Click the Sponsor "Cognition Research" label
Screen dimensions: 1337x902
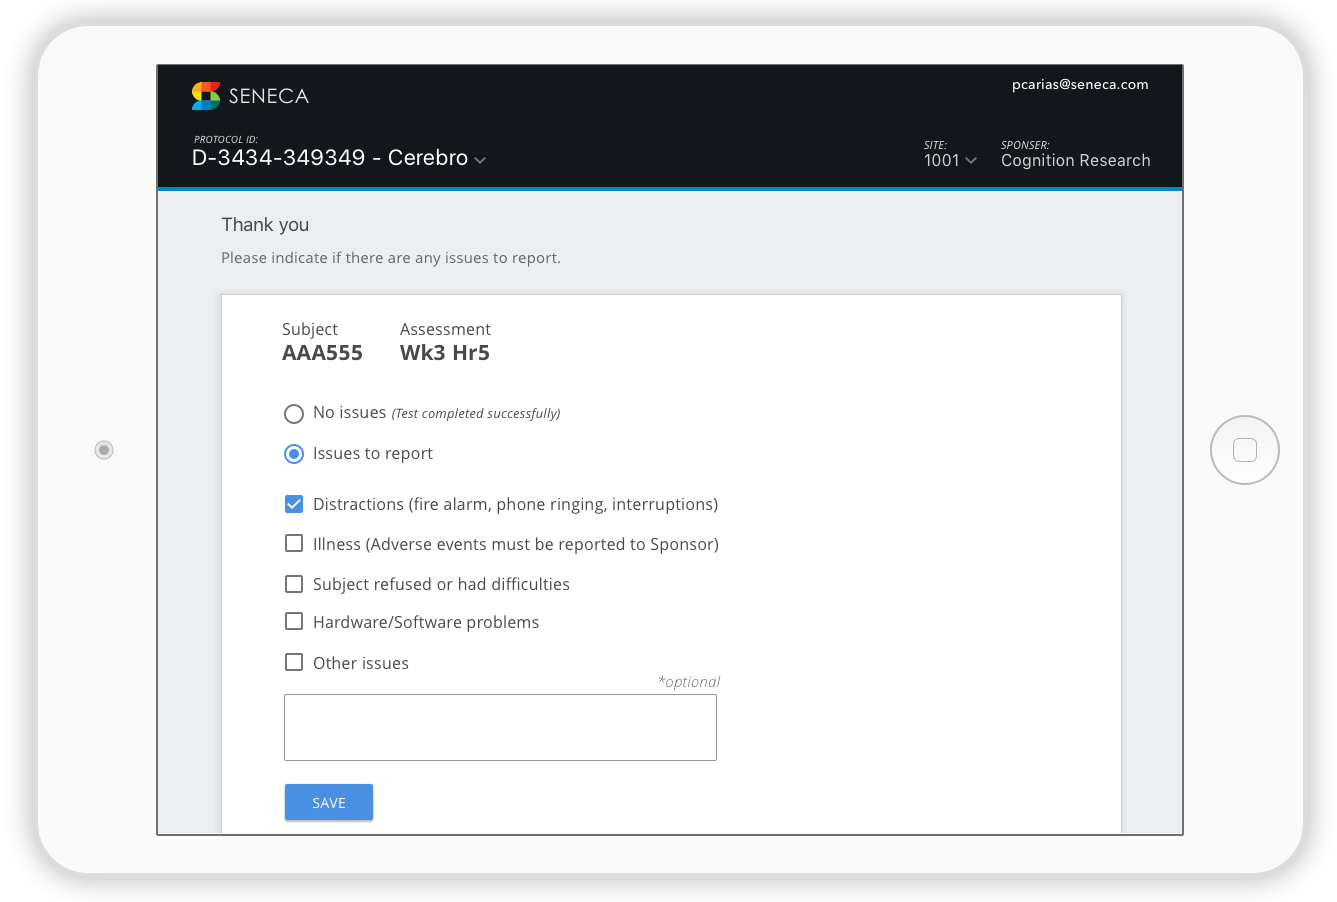point(1075,160)
